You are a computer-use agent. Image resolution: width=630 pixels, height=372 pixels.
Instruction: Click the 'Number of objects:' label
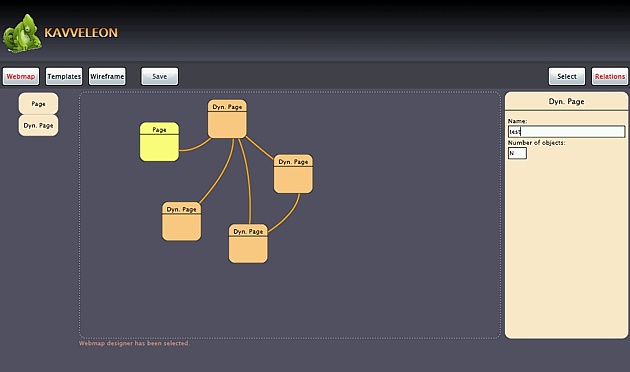(x=536, y=143)
